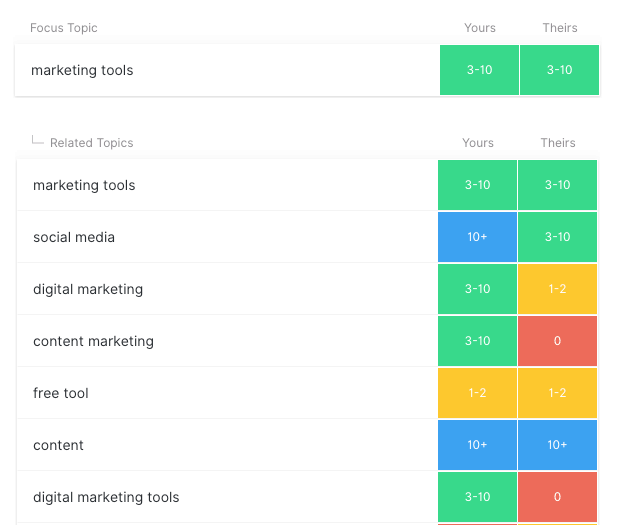618x525 pixels.
Task: Click the blue 10+ Yours cell for social media
Action: coord(478,237)
